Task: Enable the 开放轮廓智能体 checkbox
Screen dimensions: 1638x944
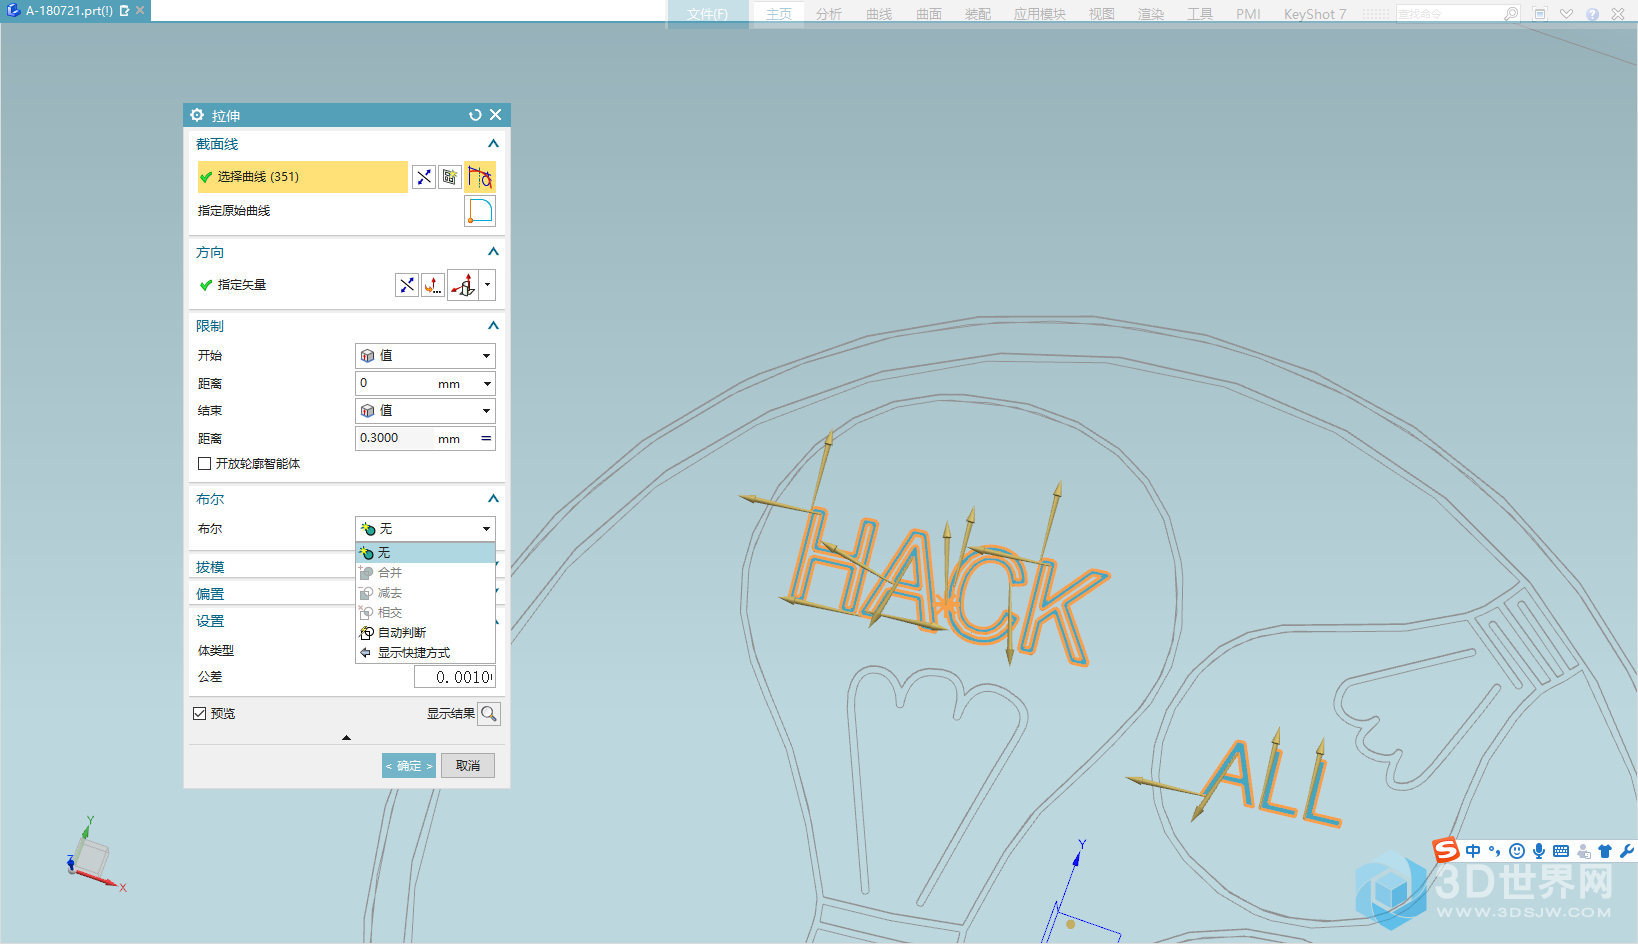Action: pyautogui.click(x=204, y=464)
